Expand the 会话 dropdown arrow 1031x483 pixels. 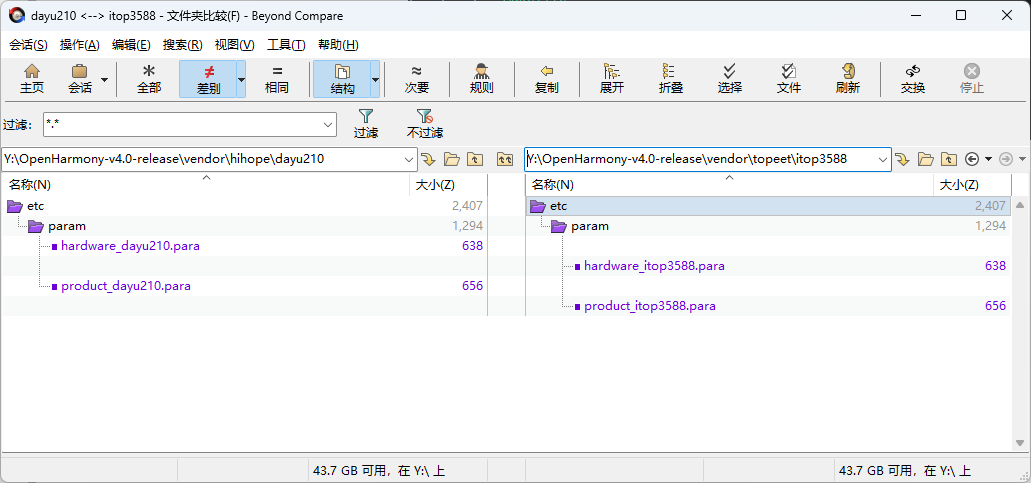coord(105,79)
